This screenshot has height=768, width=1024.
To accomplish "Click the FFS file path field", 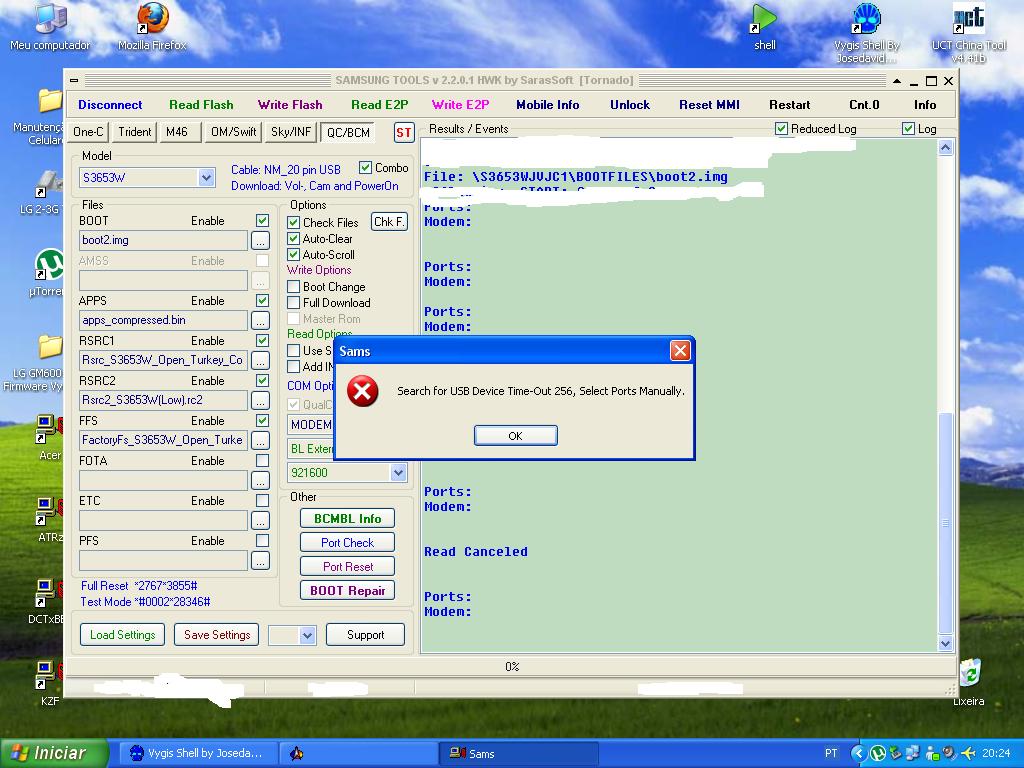I will click(163, 441).
